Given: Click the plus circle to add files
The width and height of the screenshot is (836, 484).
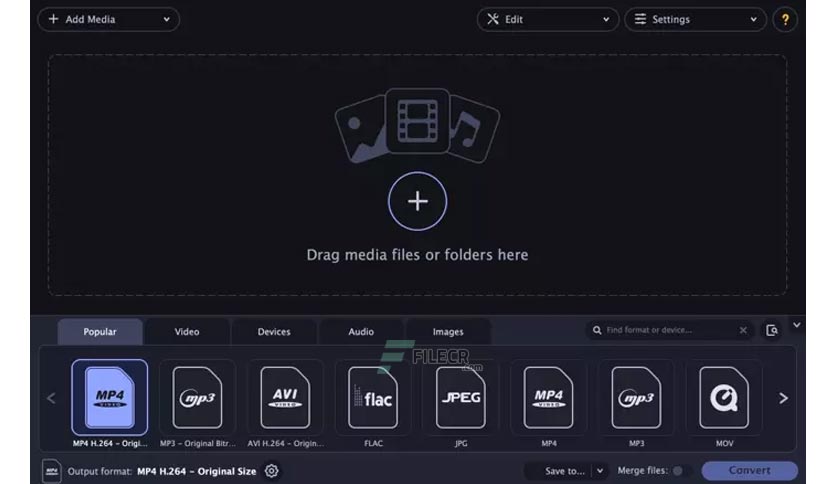Looking at the screenshot, I should click(417, 201).
